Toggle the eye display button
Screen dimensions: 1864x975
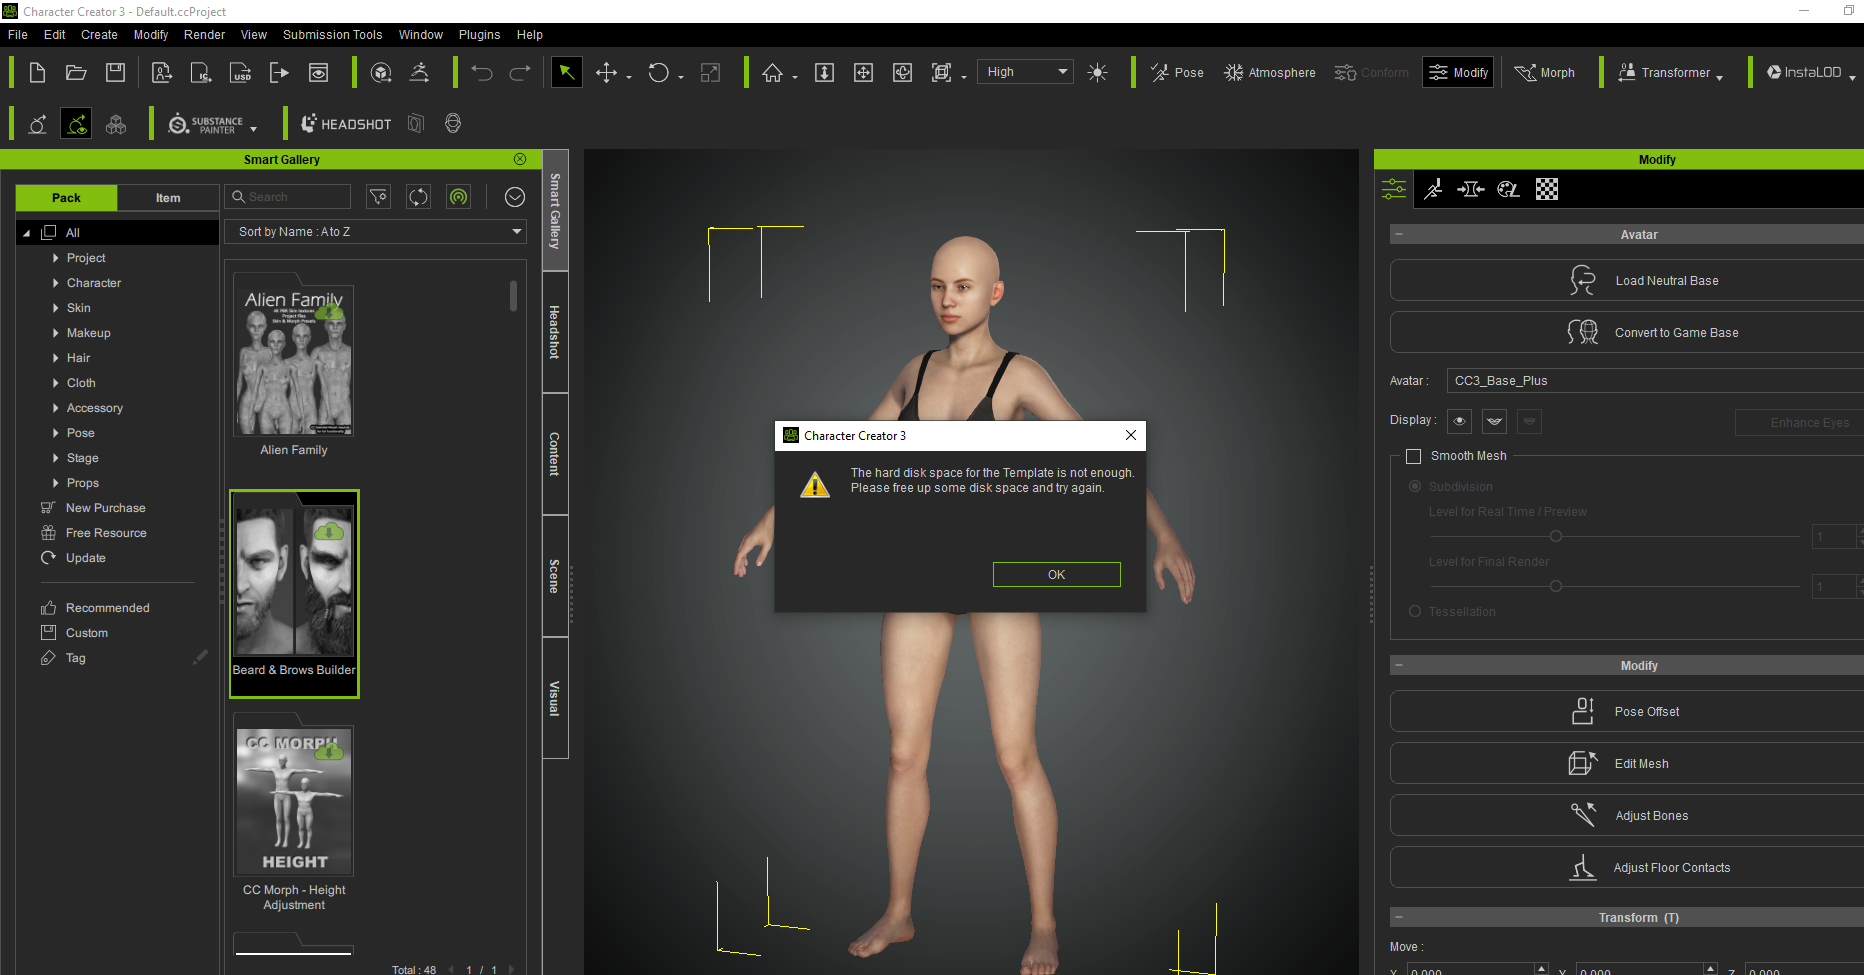tap(1459, 421)
